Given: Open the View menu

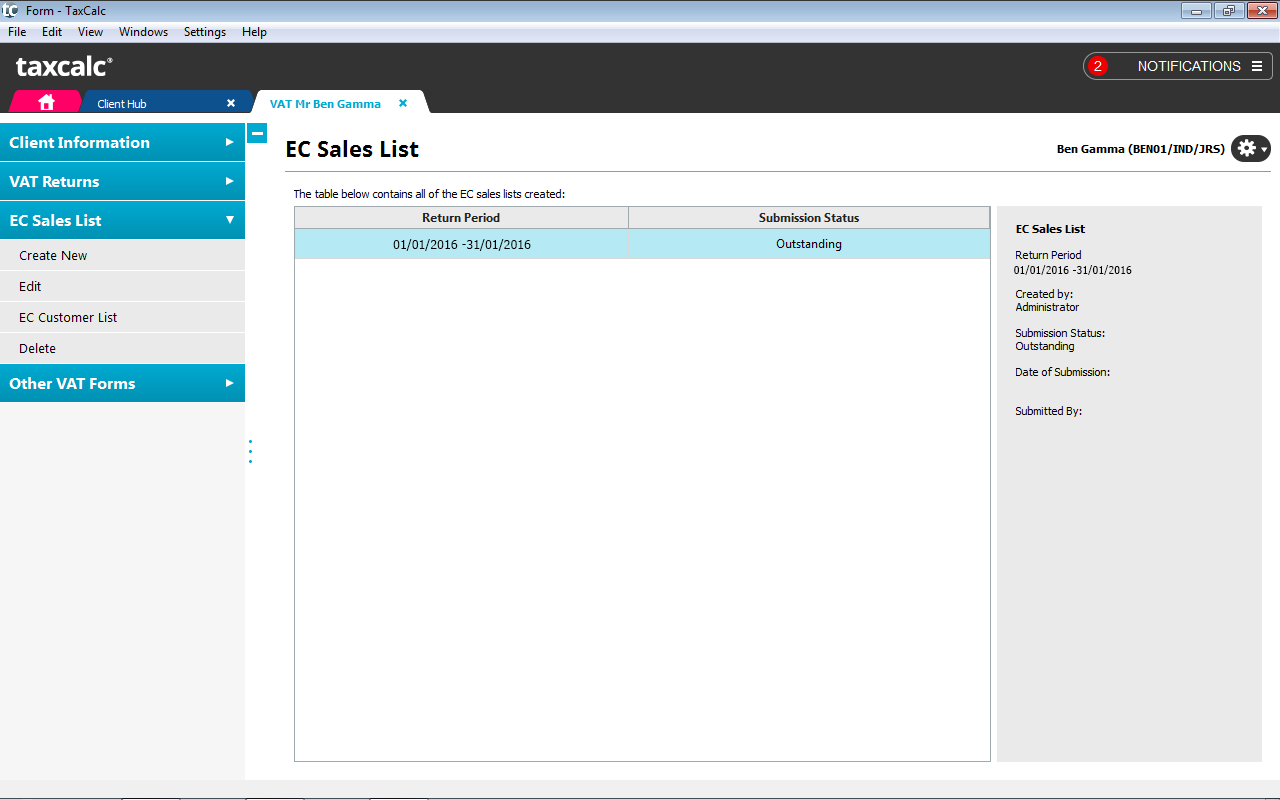Looking at the screenshot, I should pos(90,32).
